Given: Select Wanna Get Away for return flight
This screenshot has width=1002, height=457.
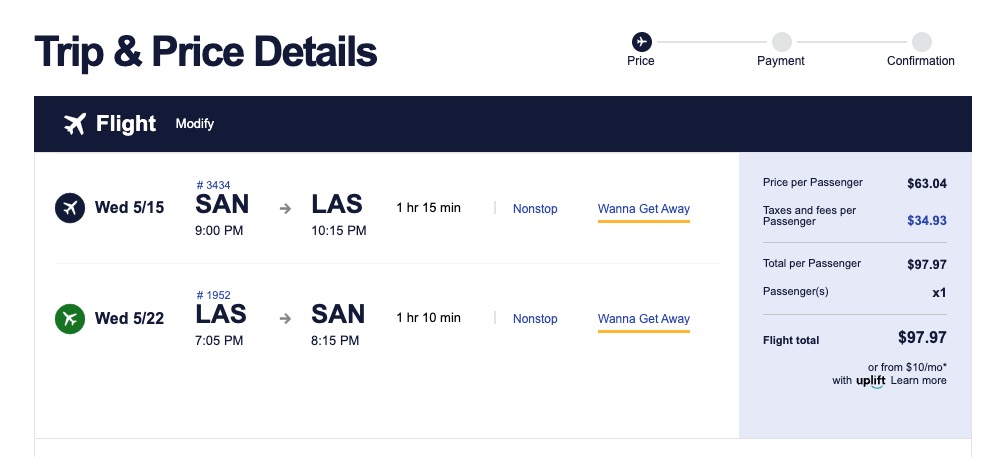Looking at the screenshot, I should [644, 319].
